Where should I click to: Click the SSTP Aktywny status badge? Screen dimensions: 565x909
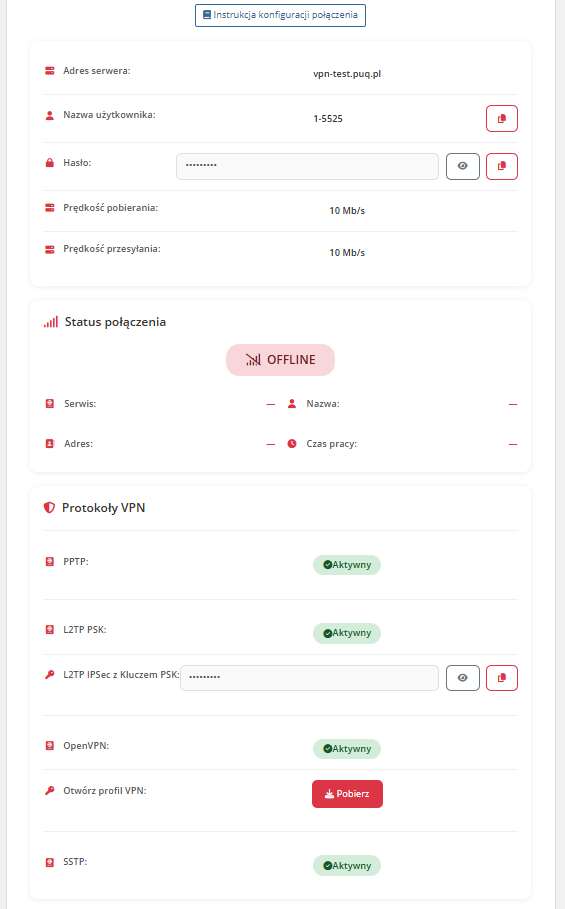347,866
